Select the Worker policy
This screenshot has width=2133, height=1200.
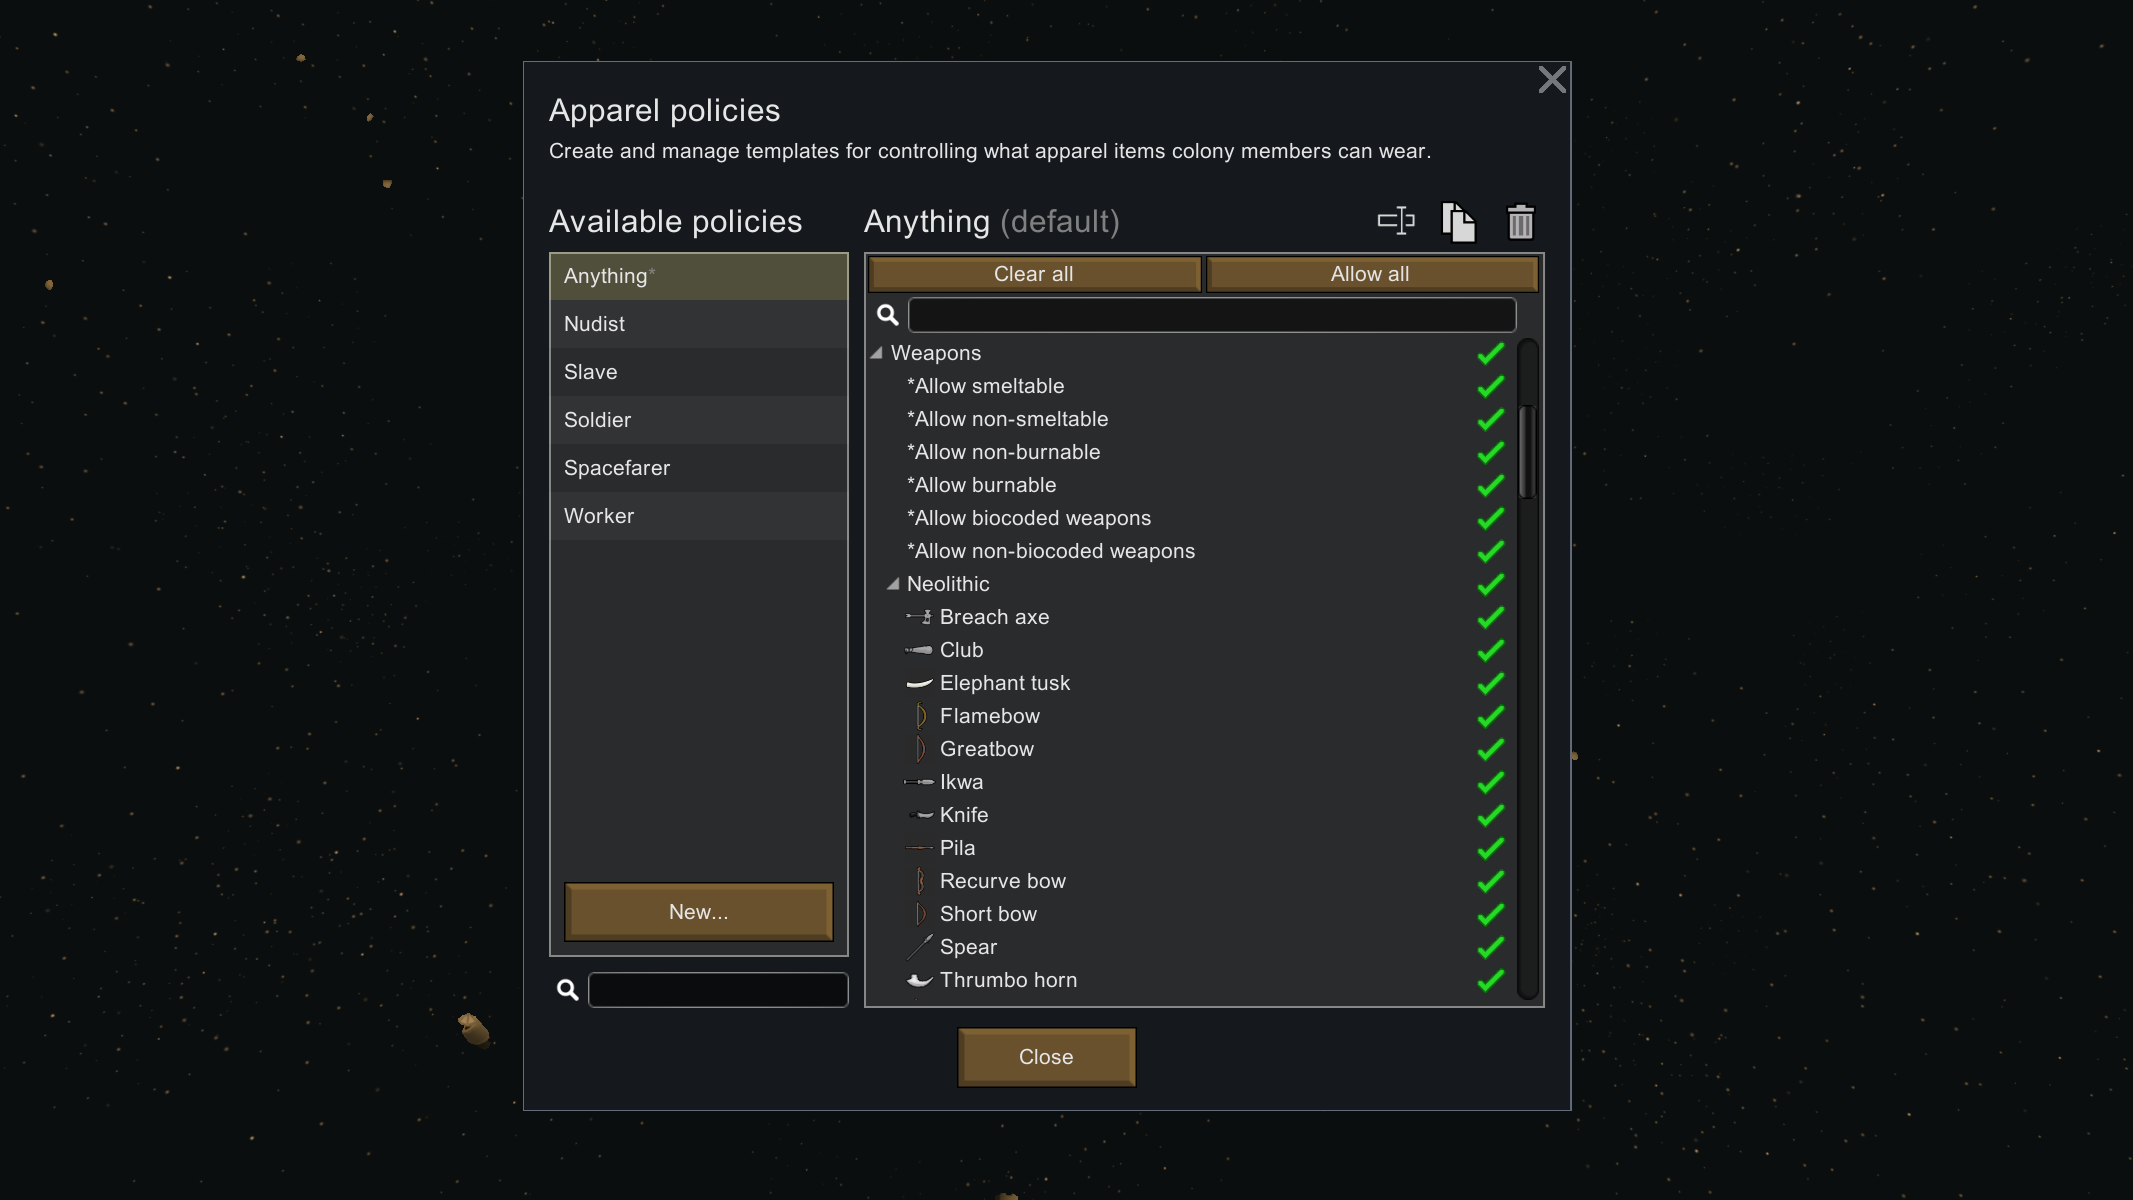(x=699, y=516)
